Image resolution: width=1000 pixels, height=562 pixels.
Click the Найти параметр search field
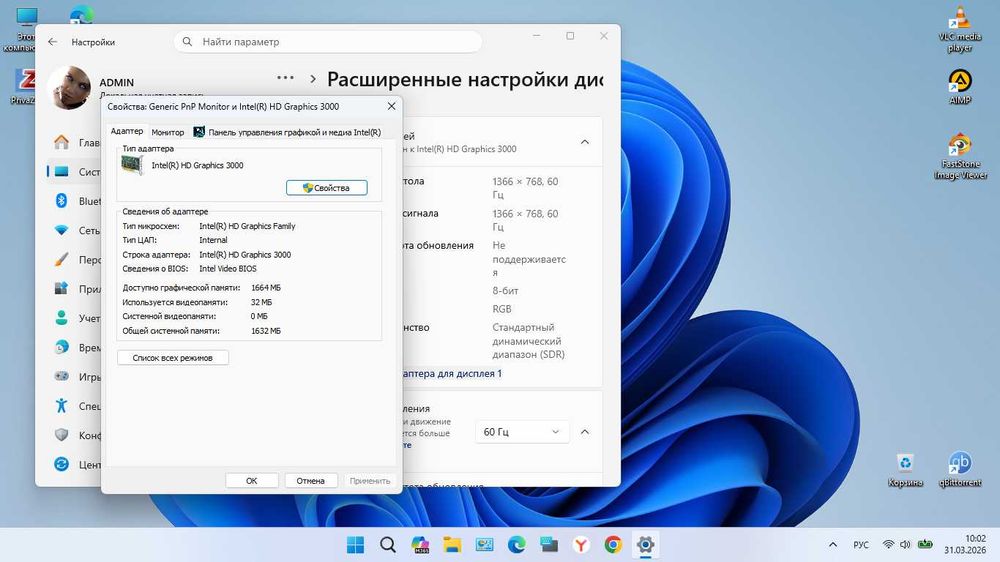tap(328, 42)
